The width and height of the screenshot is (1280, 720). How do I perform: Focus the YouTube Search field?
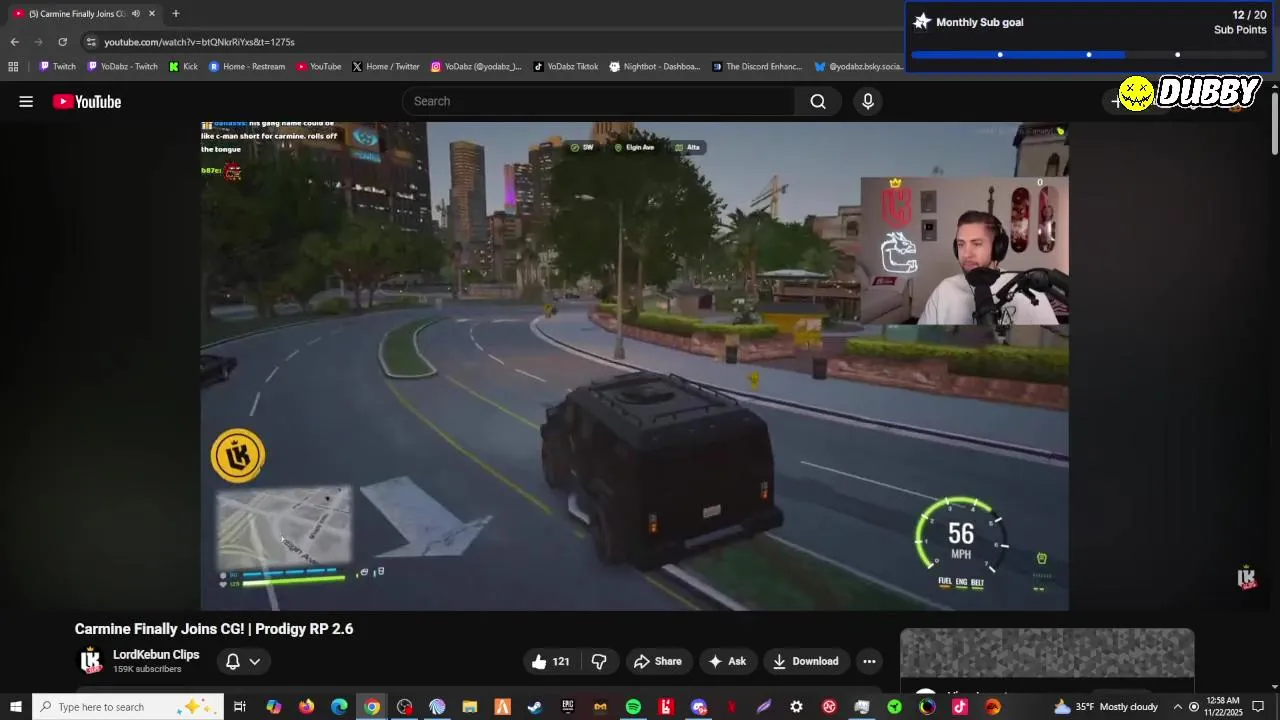tap(600, 101)
